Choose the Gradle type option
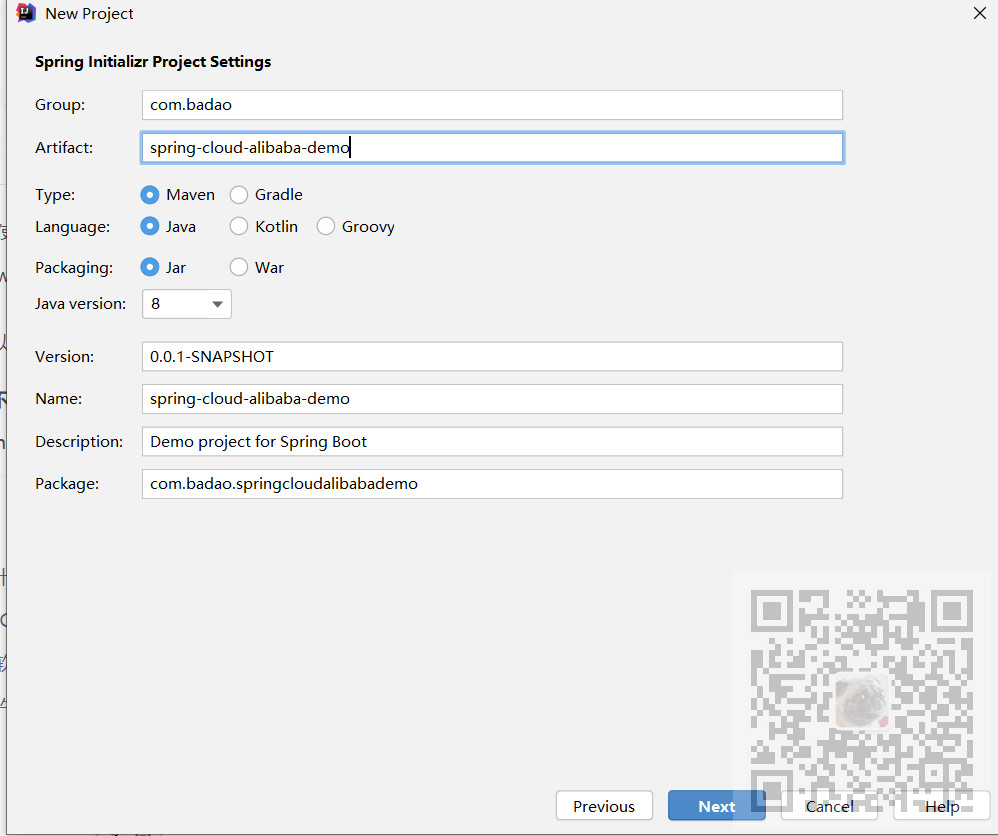Viewport: 998px width, 836px height. tap(239, 195)
